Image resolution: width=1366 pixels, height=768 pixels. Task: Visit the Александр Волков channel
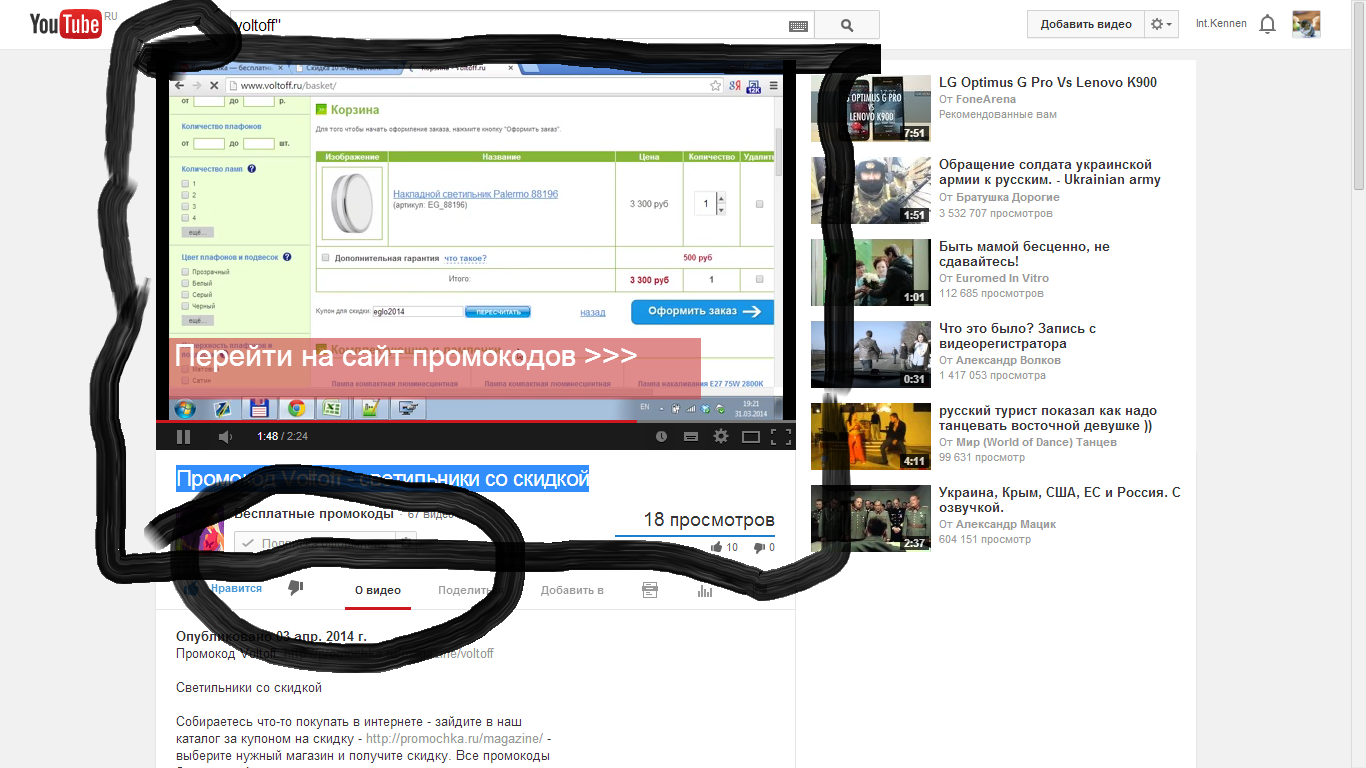coord(1008,360)
